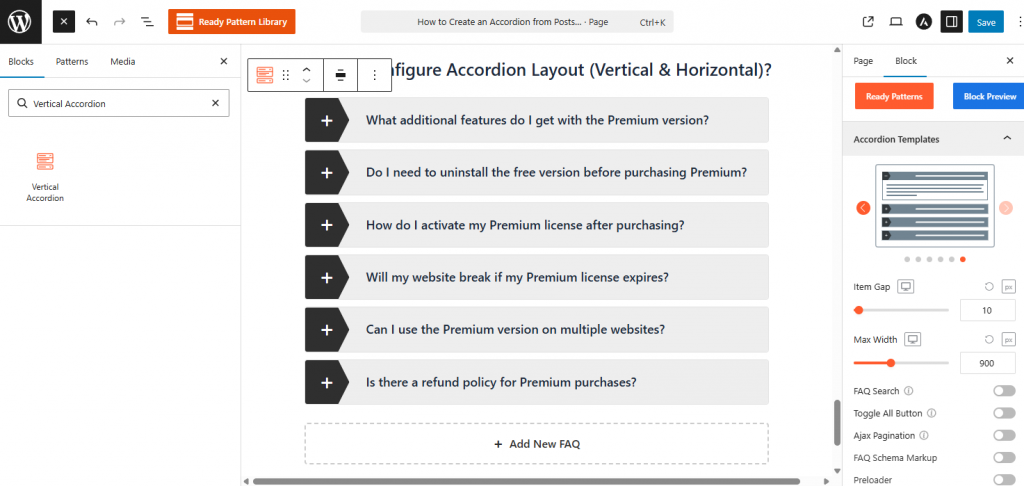Screen dimensions: 1024x486
Task: Click the block drag handle icon
Action: point(286,75)
